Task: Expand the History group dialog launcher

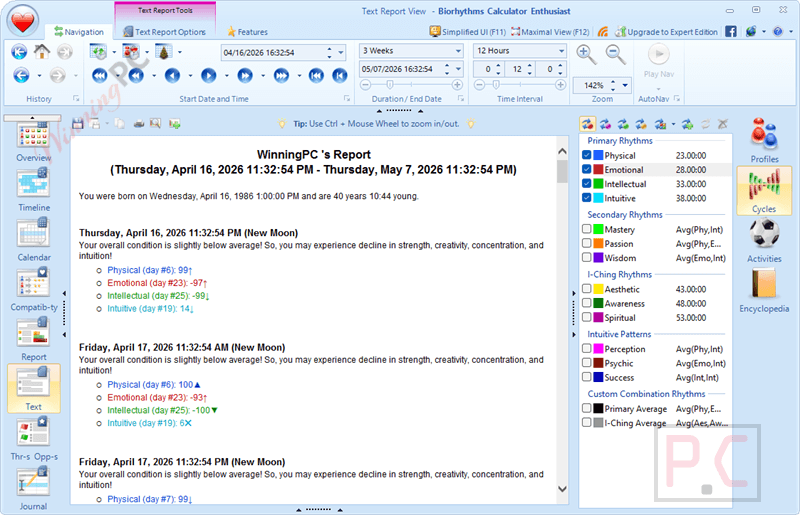Action: [x=76, y=98]
